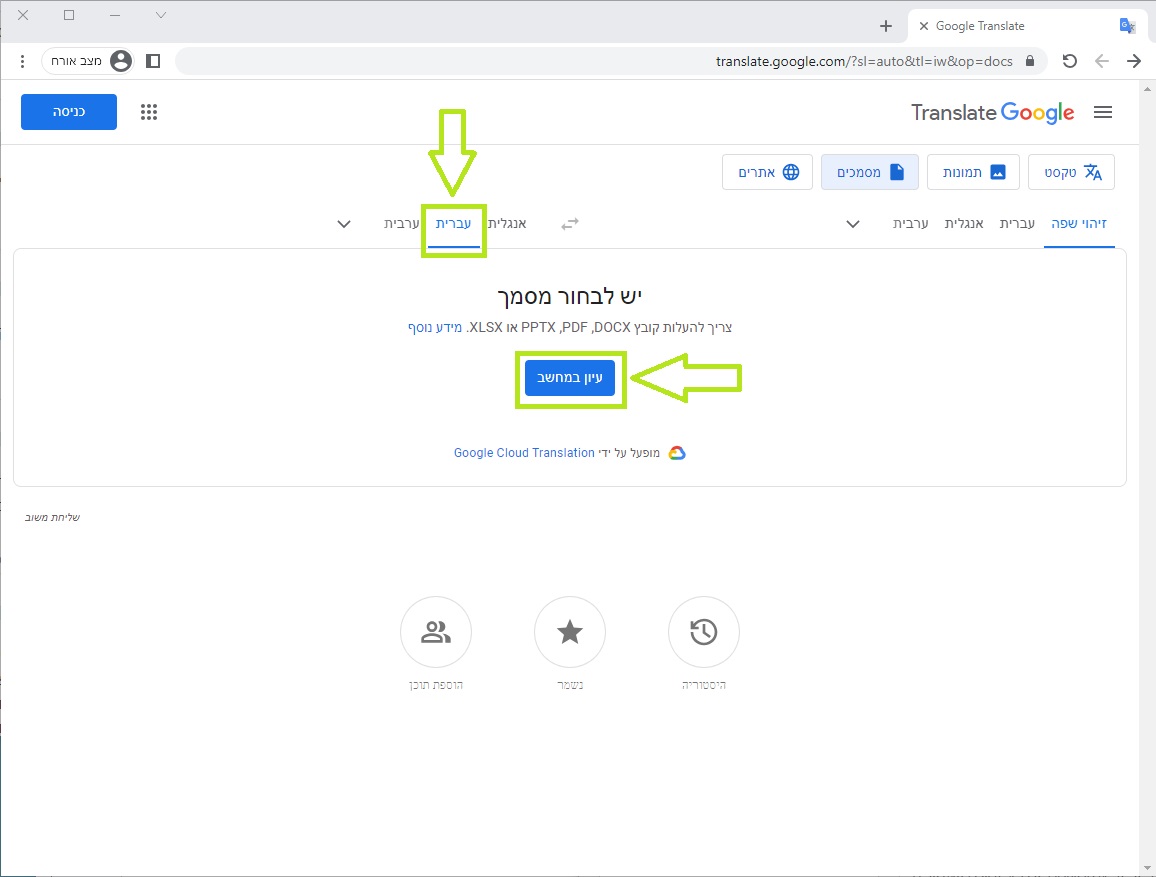Choose Detect language (זיהוי שפה) source

(x=1079, y=224)
